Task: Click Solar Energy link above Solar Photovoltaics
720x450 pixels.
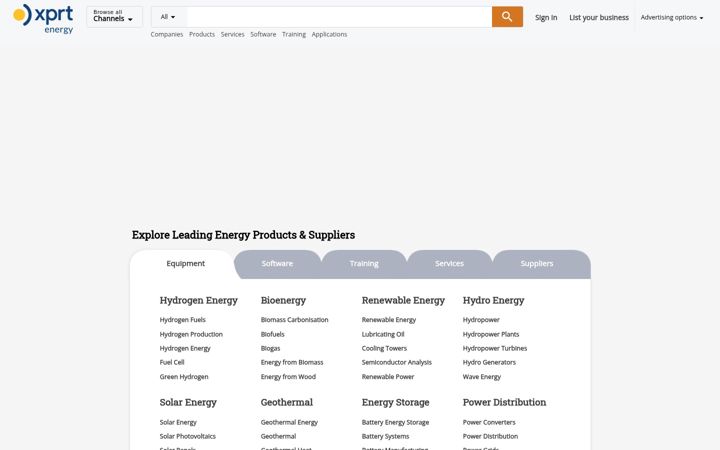Action: pos(178,422)
